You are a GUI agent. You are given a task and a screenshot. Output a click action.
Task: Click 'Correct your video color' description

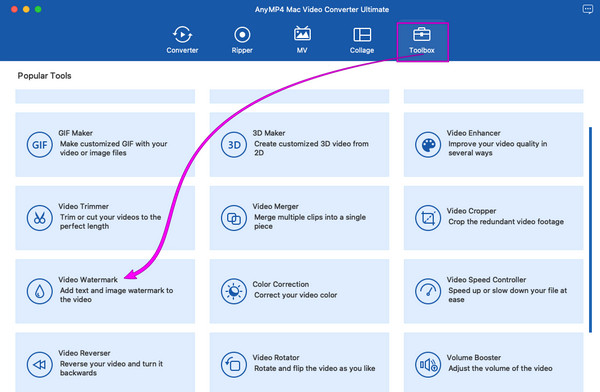click(x=296, y=295)
